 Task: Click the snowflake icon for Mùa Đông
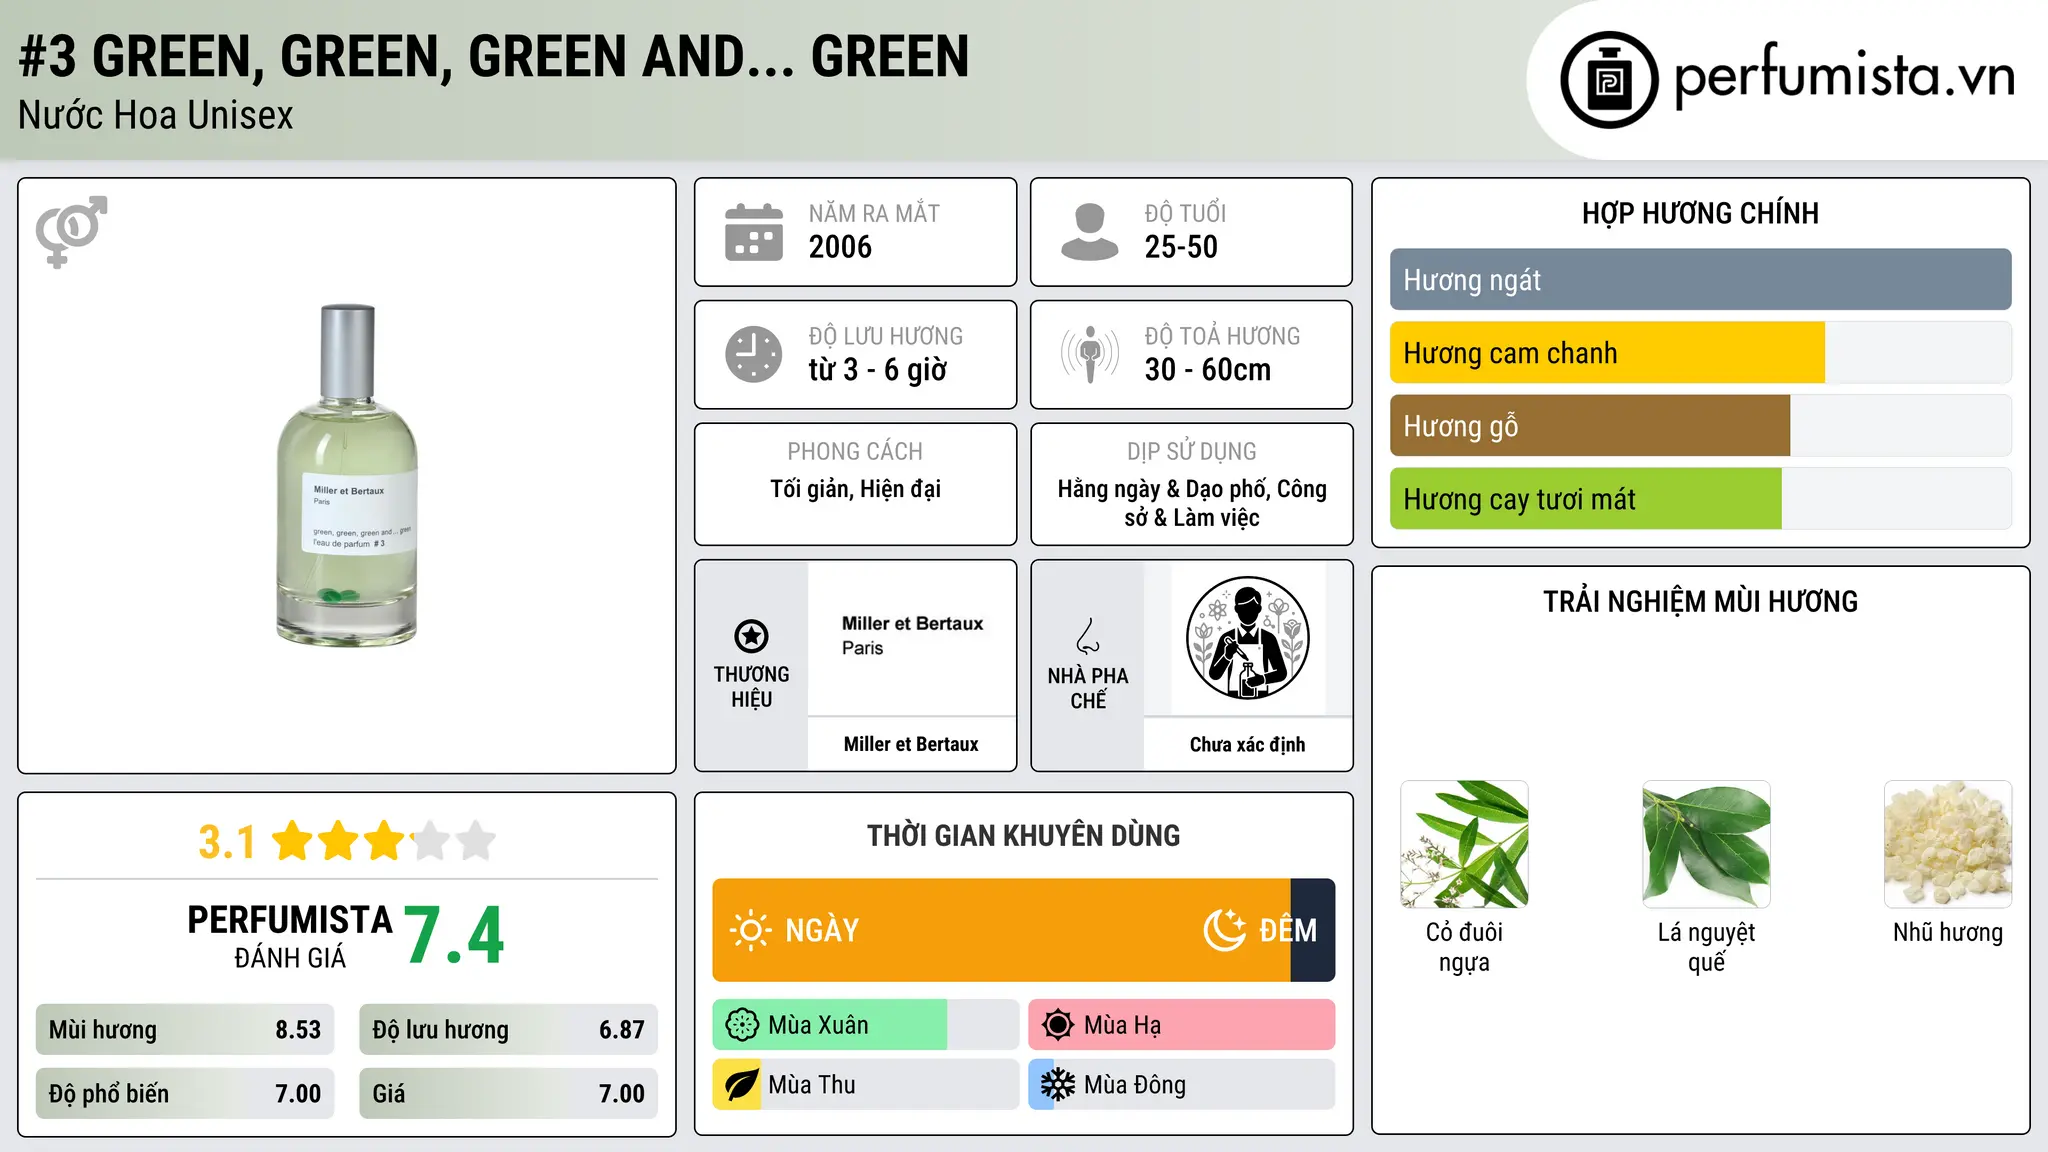coord(1058,1085)
